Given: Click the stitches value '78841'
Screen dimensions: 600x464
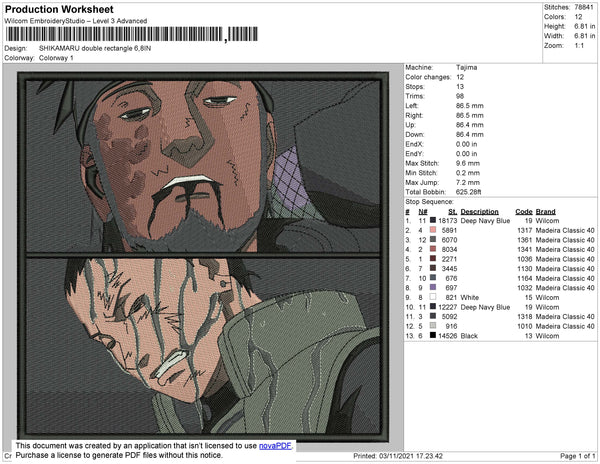Looking at the screenshot, I should click(584, 7).
